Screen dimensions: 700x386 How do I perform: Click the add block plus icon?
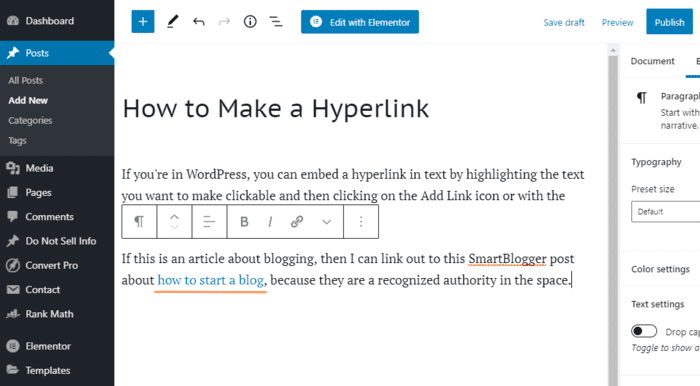[143, 21]
